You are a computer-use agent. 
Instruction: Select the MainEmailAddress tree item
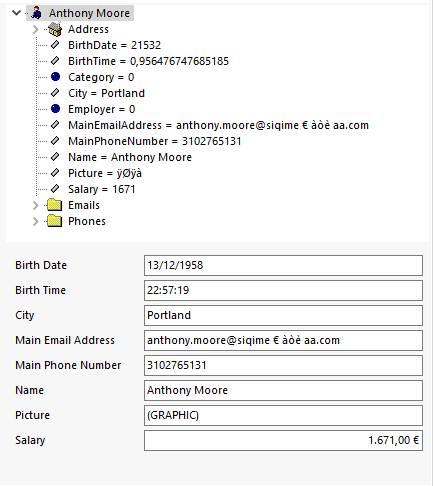tap(218, 125)
